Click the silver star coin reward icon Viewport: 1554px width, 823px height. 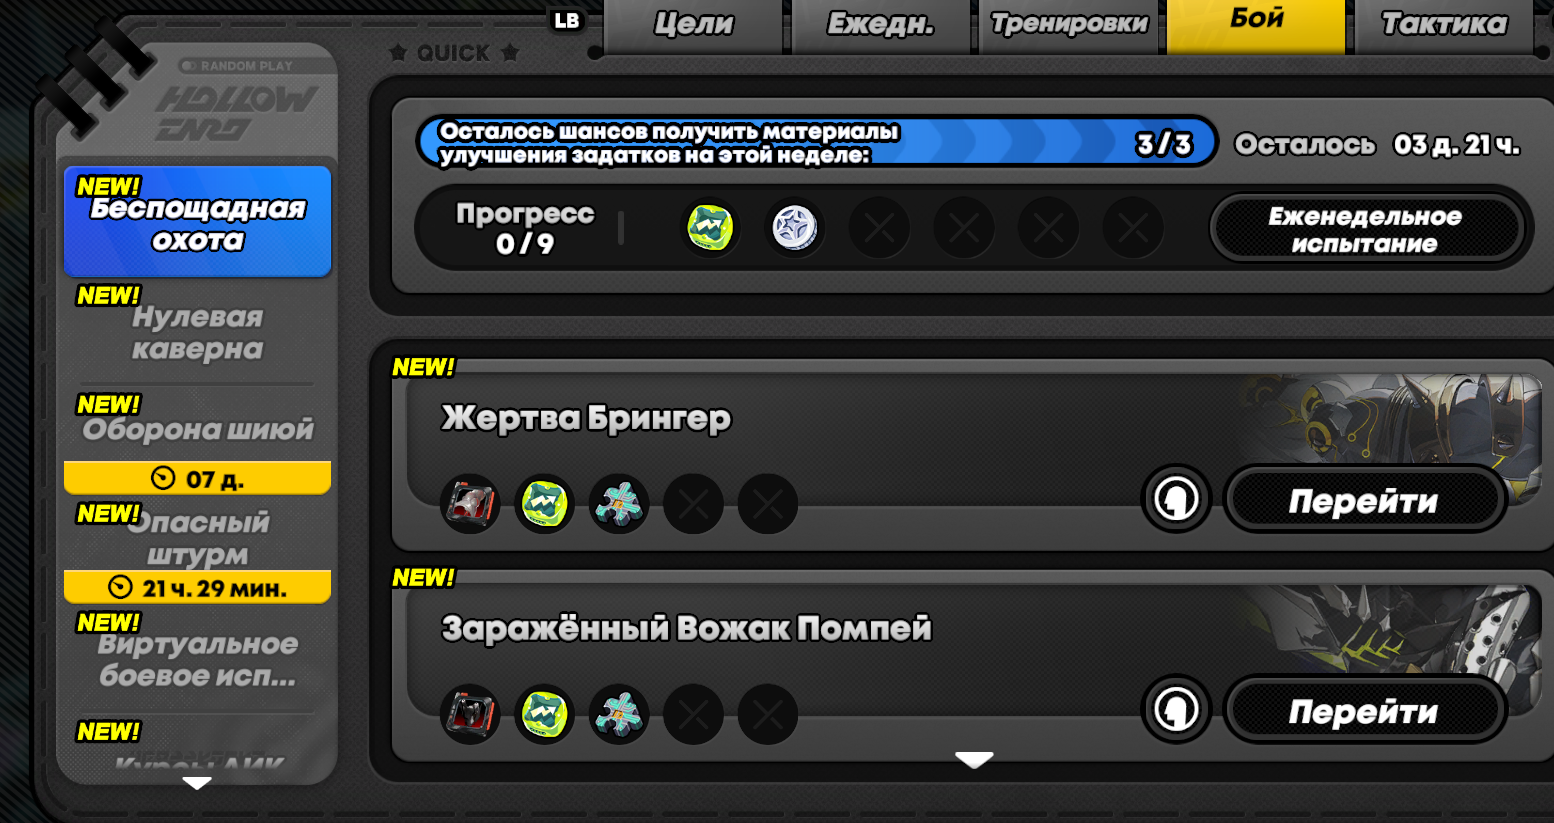(795, 227)
